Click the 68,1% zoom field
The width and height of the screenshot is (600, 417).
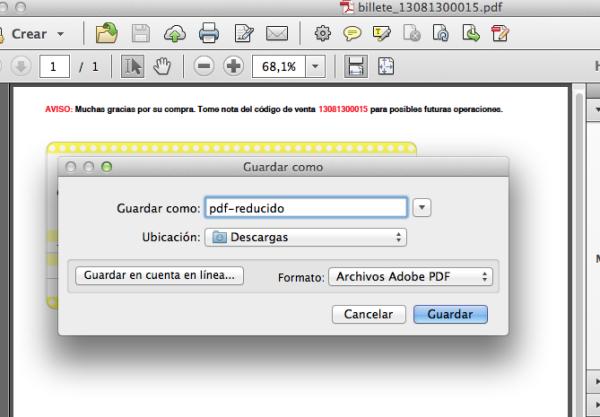coord(279,67)
